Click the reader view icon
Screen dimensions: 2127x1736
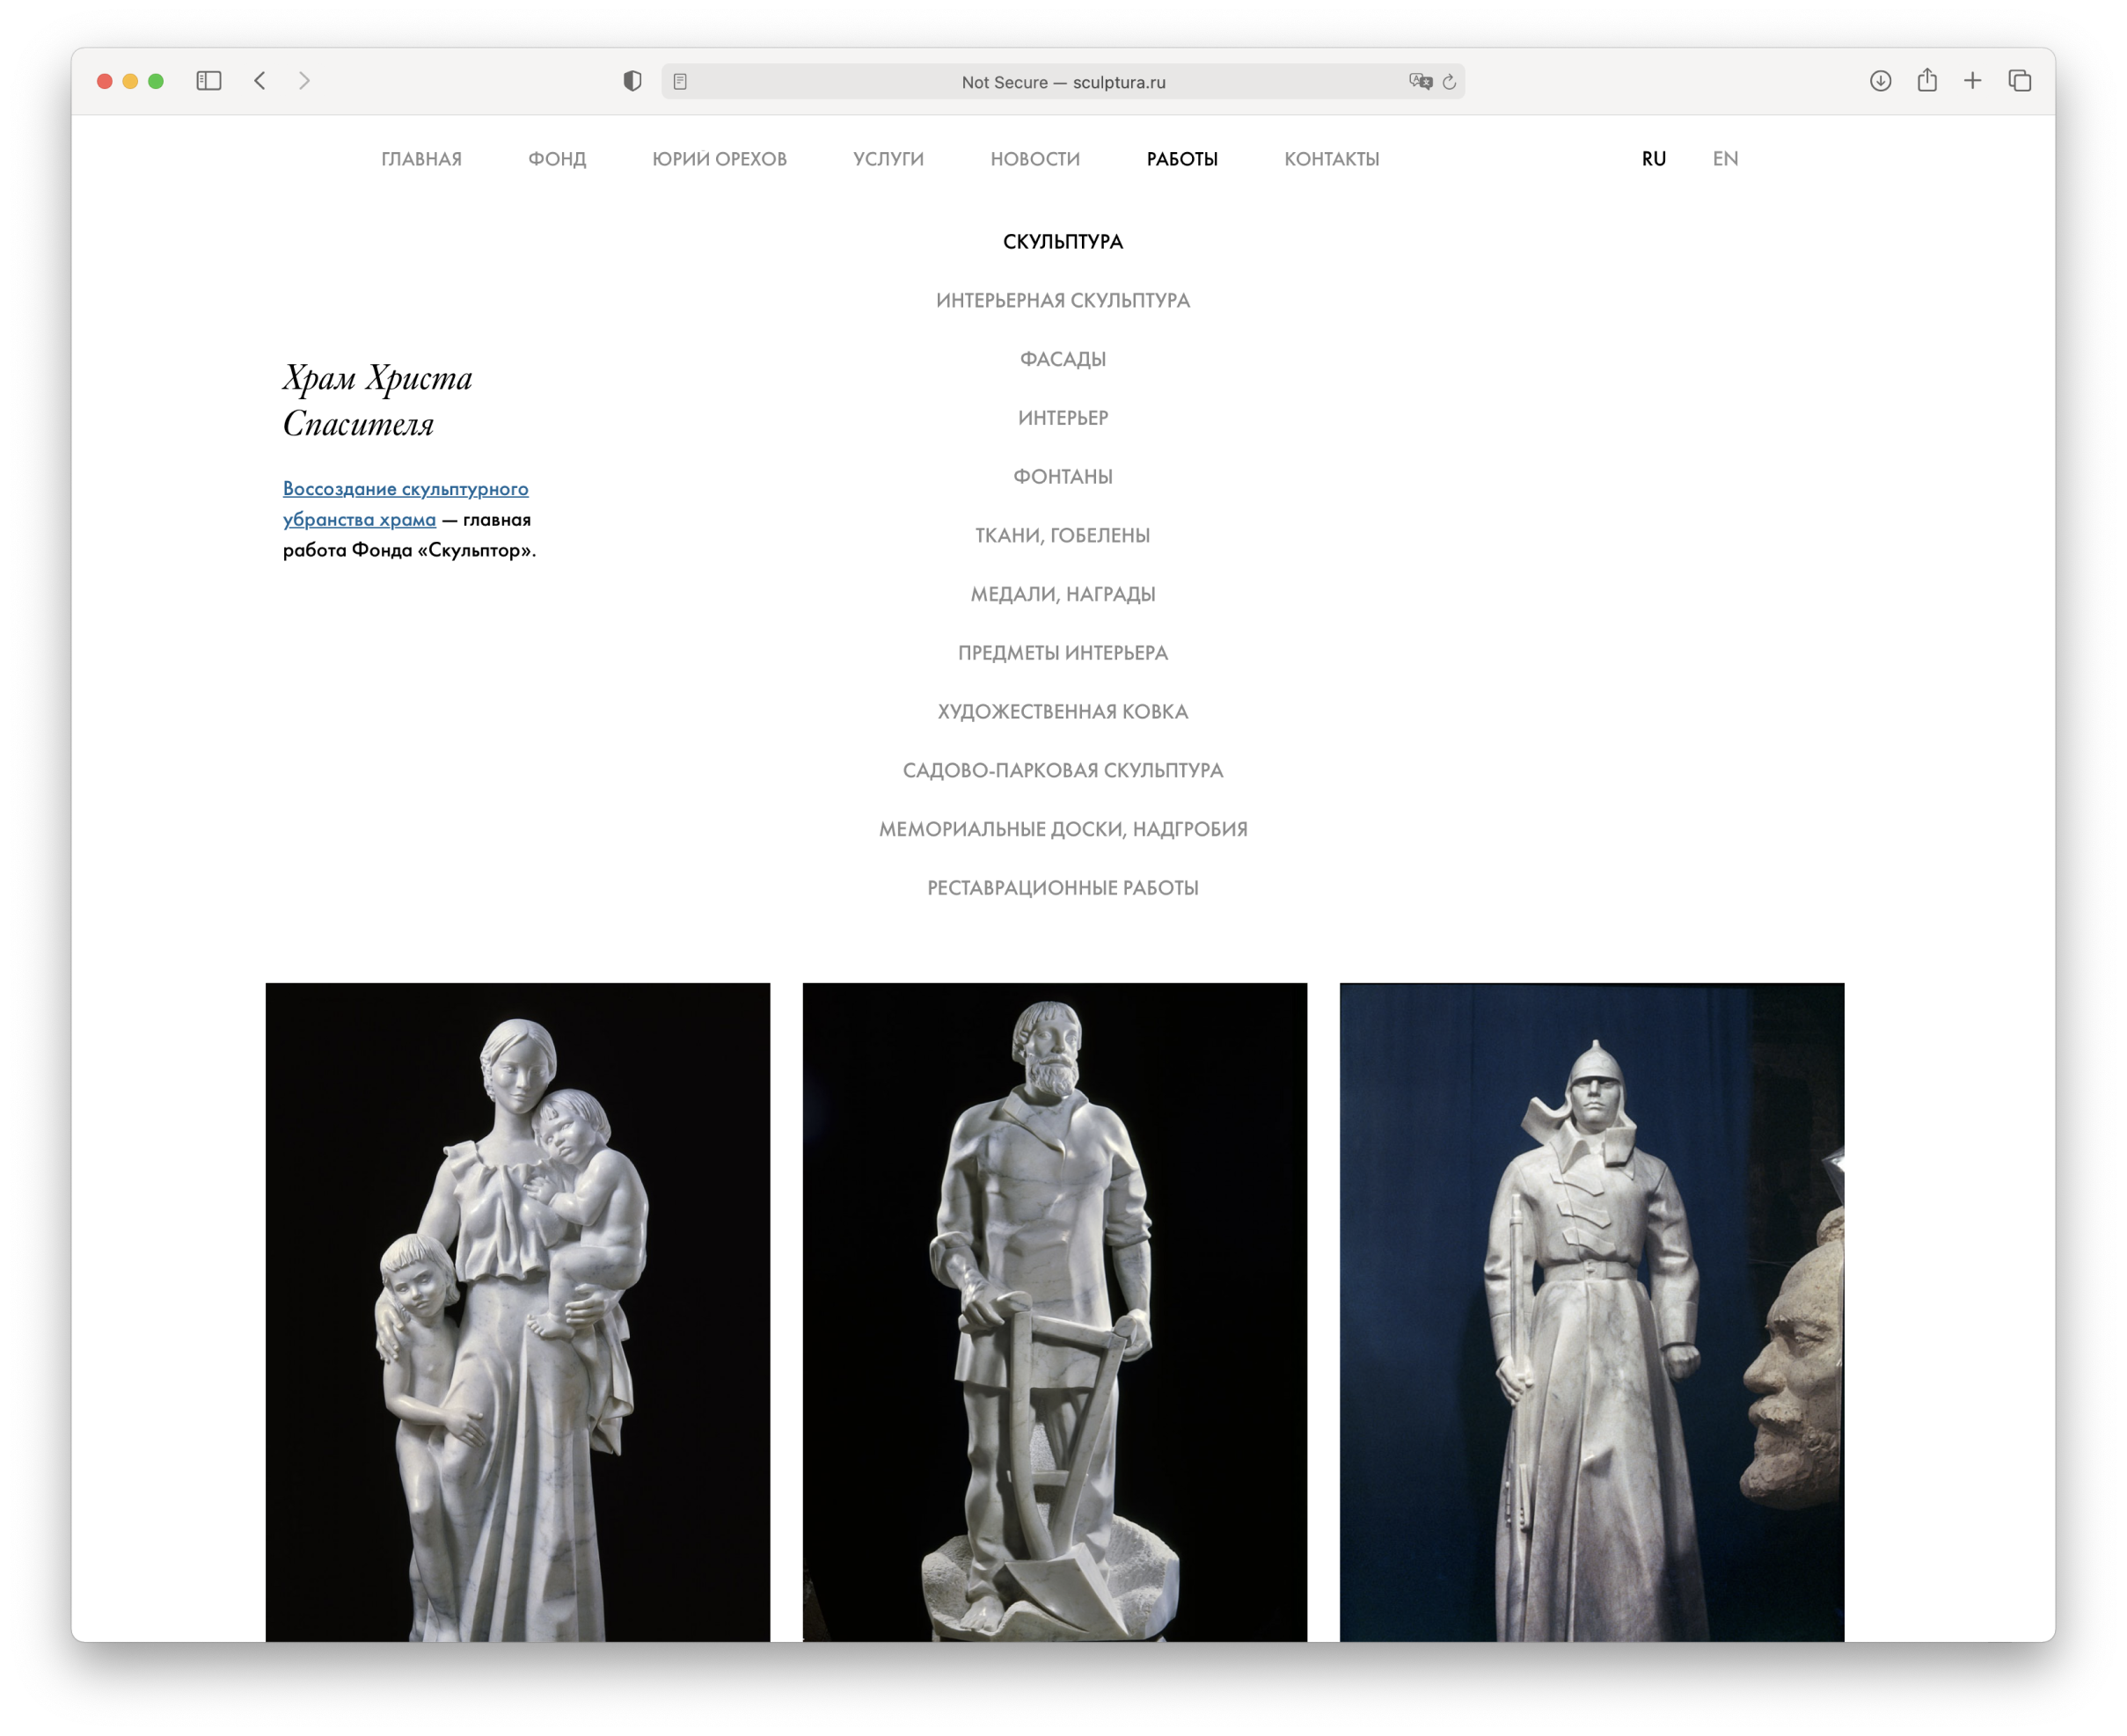[680, 82]
